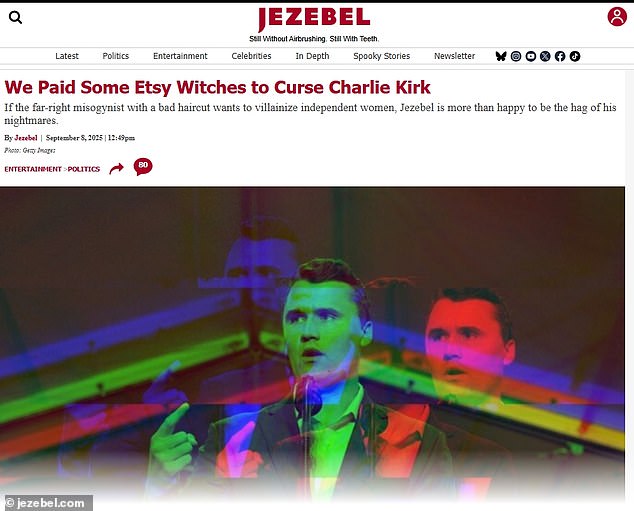Open the X (Twitter) social icon
The height and width of the screenshot is (511, 634).
(545, 56)
